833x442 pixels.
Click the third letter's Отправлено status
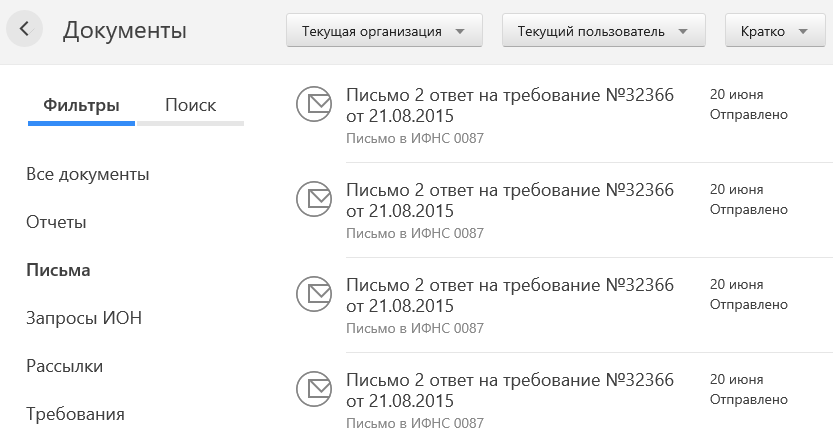[x=748, y=304]
